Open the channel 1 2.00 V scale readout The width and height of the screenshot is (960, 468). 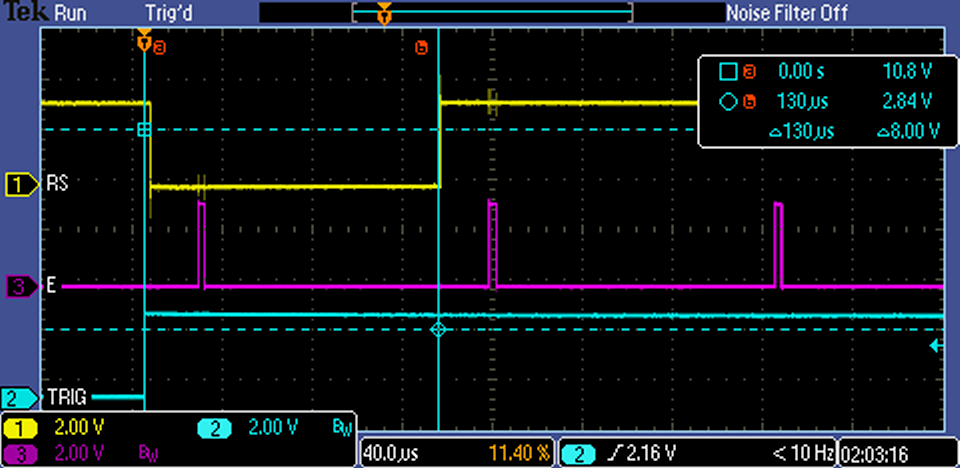76,428
